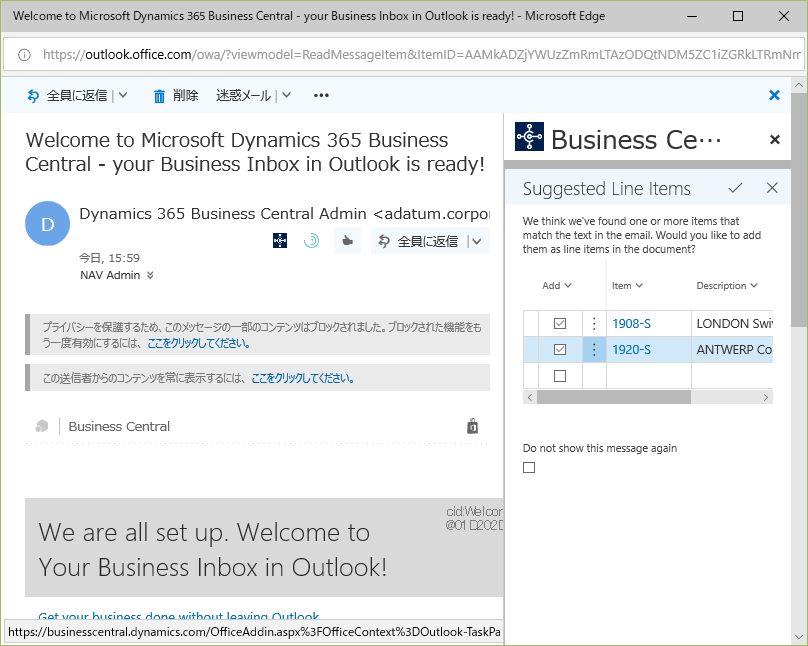Minimize the Microsoft Edge window
The image size is (808, 646).
coord(692,16)
